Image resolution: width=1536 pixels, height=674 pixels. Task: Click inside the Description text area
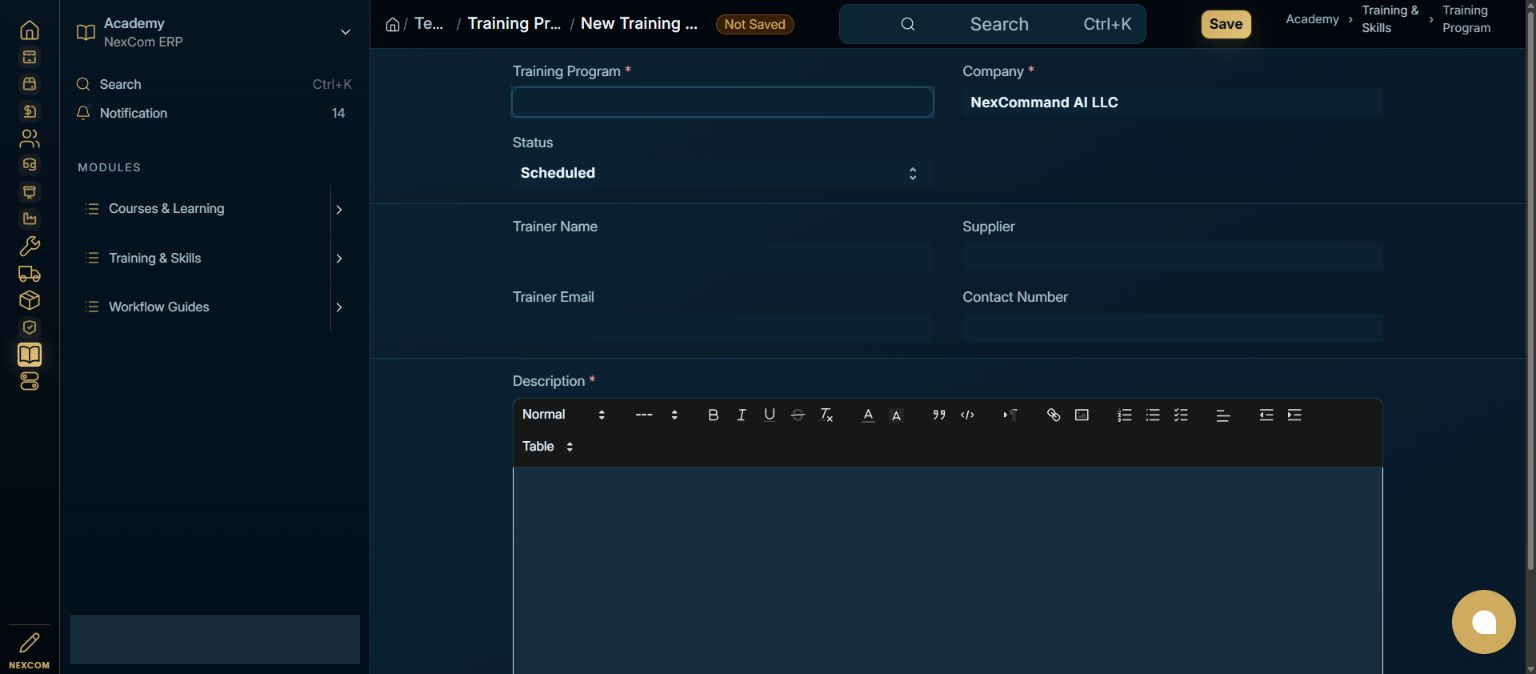click(x=948, y=570)
